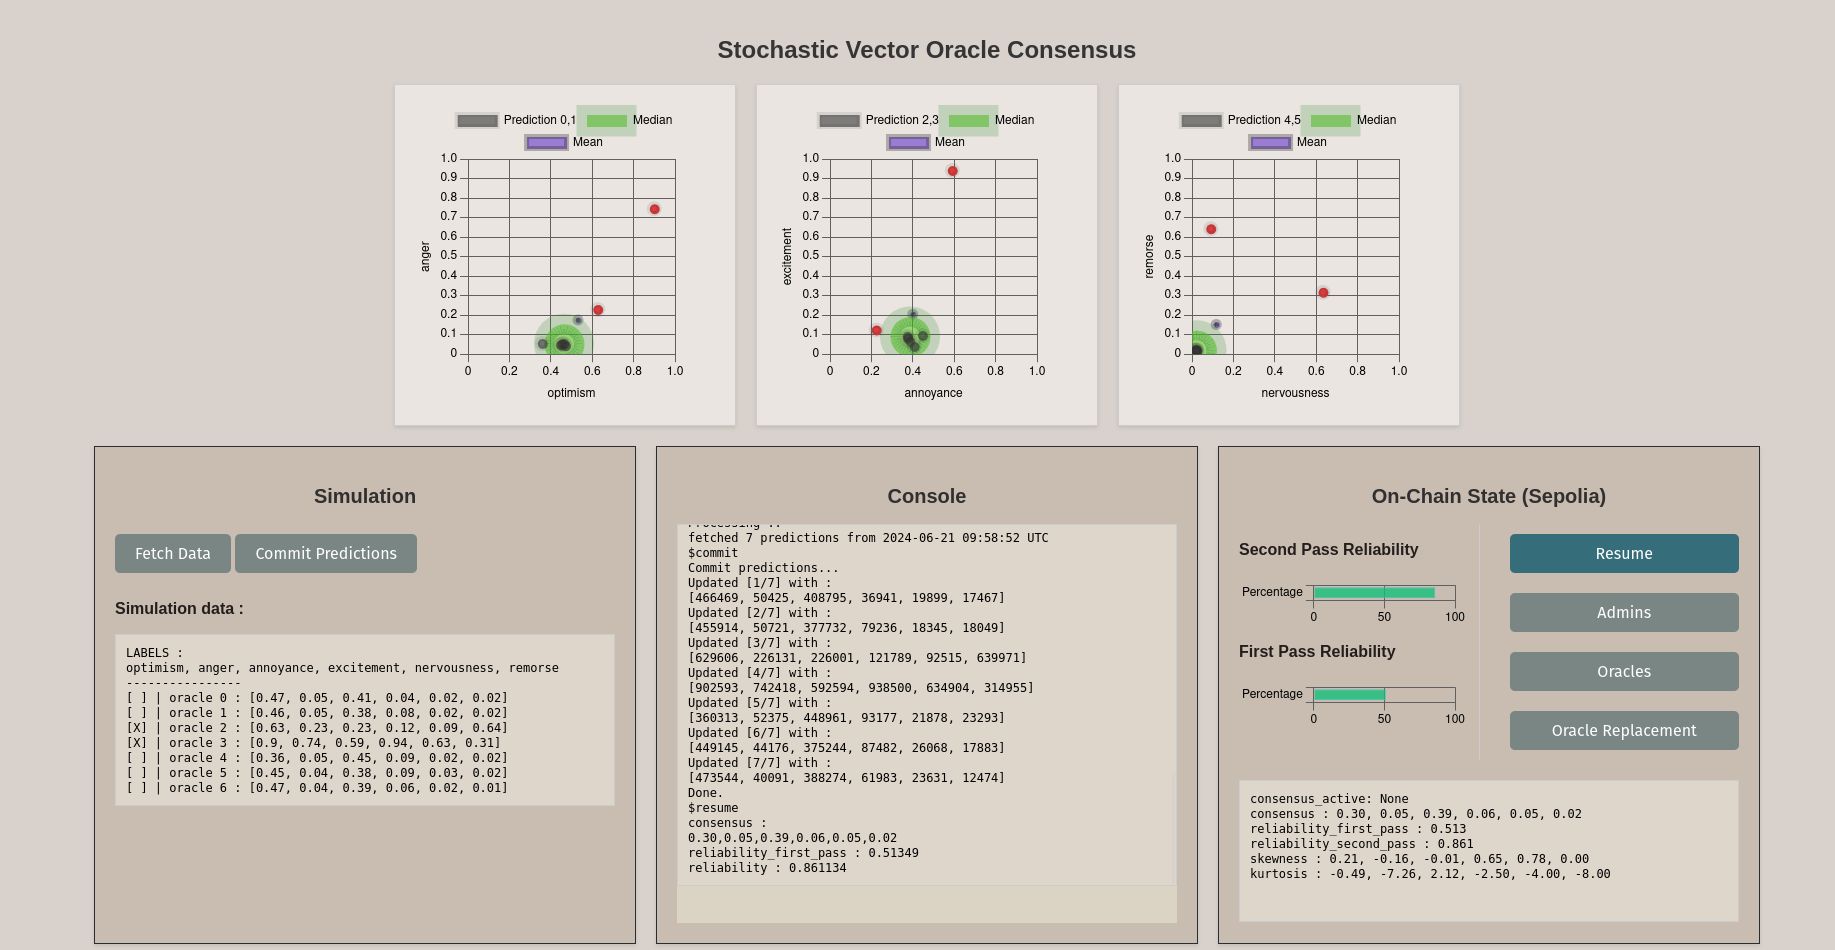Click 'Updated [4/7] with :' console line
Viewport: 1835px width, 950px height.
click(760, 673)
